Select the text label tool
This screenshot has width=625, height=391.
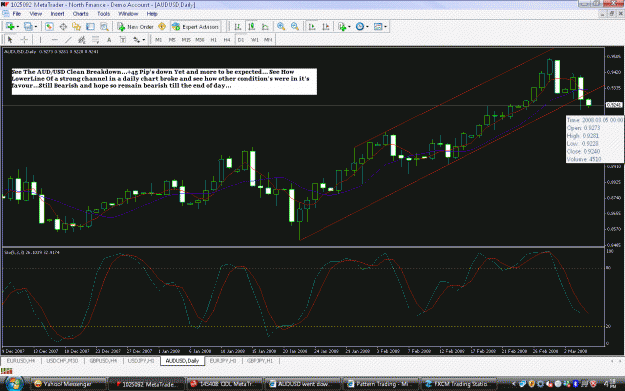point(123,39)
